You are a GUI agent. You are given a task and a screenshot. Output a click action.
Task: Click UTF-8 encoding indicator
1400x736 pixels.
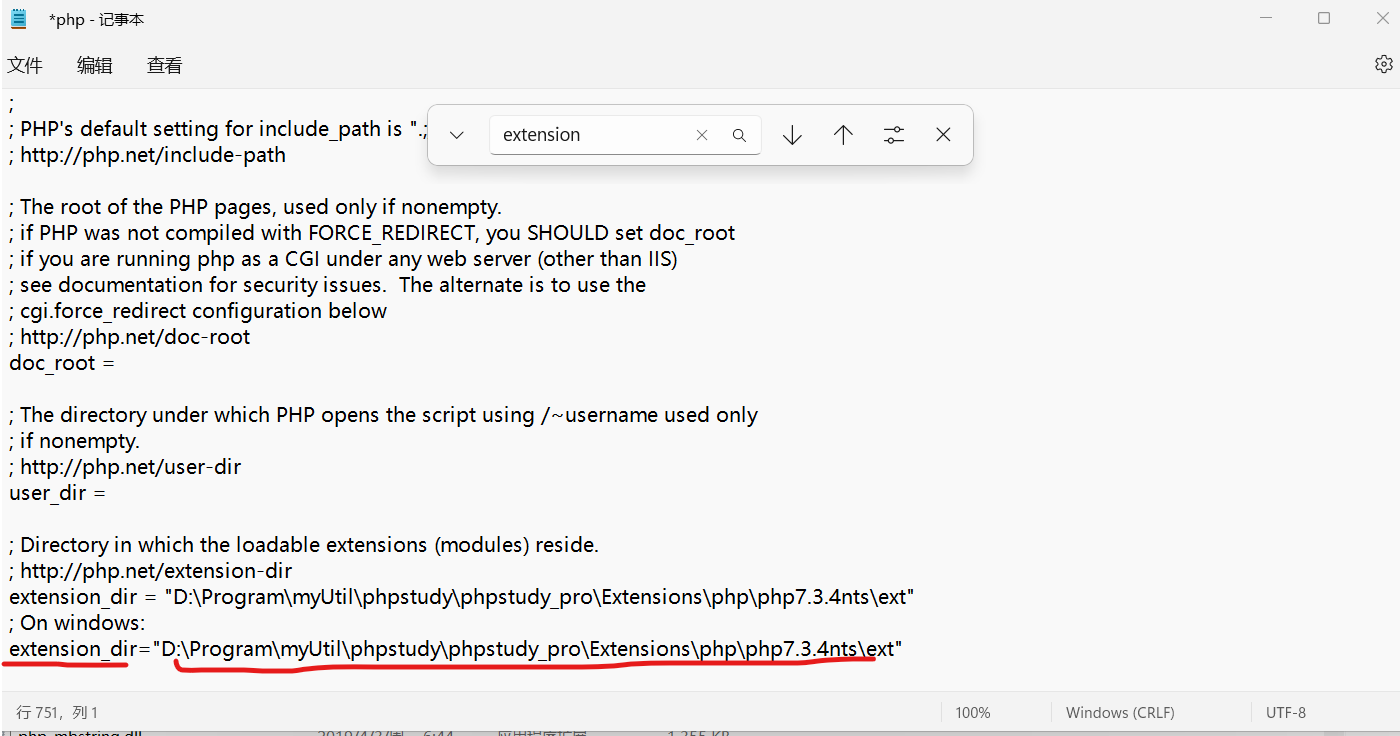point(1286,713)
